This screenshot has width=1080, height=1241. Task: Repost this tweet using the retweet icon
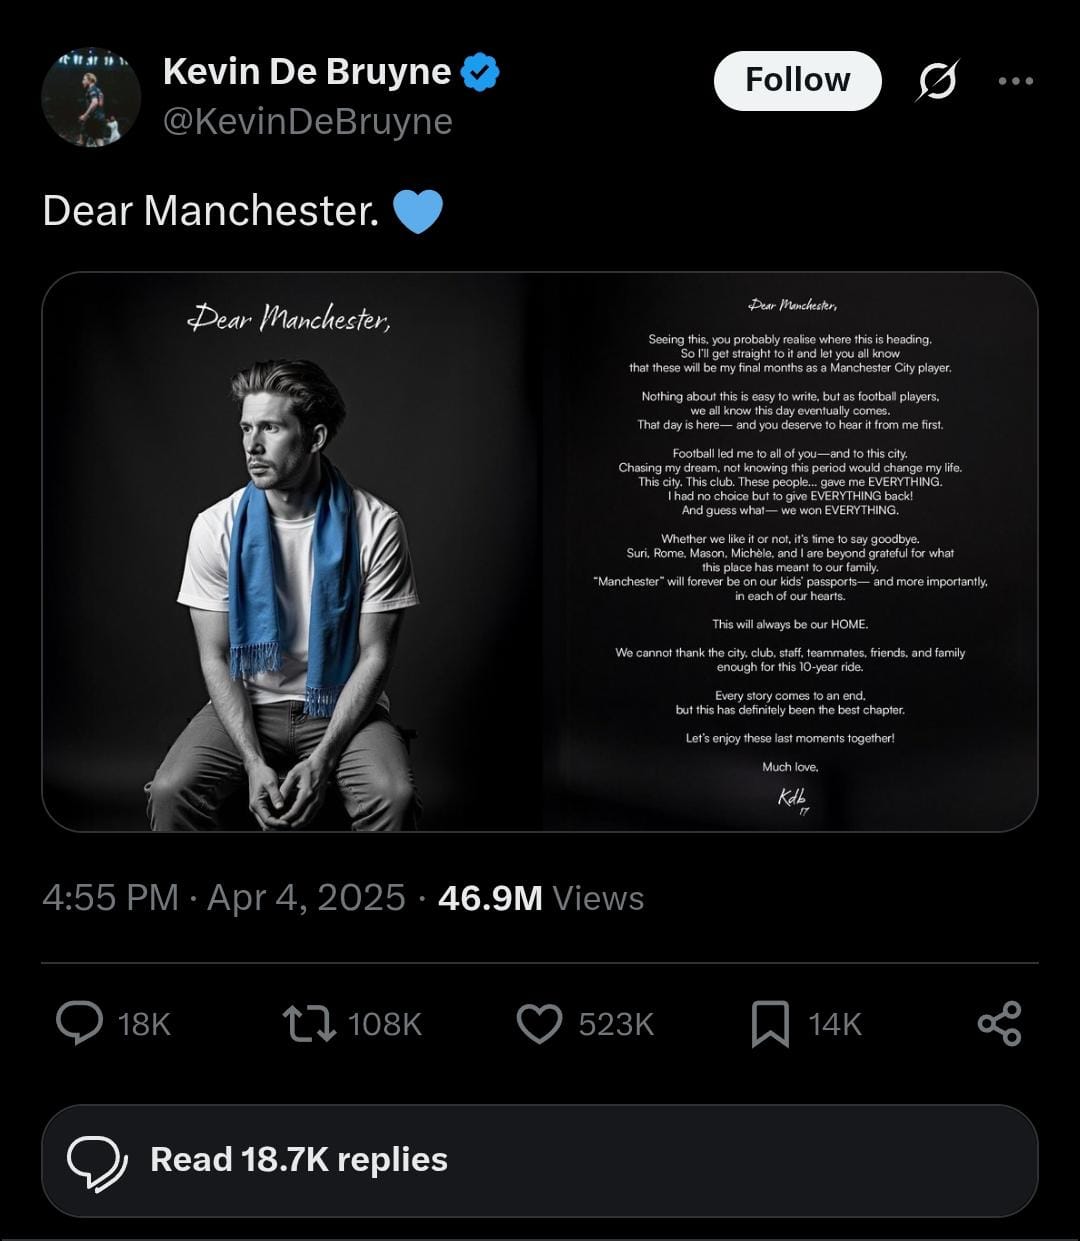click(x=309, y=1023)
